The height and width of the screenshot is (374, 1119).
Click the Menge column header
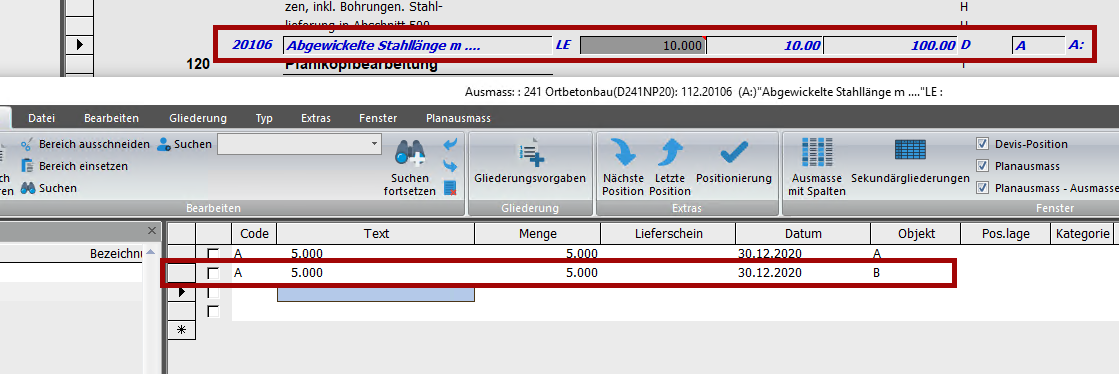(x=537, y=233)
